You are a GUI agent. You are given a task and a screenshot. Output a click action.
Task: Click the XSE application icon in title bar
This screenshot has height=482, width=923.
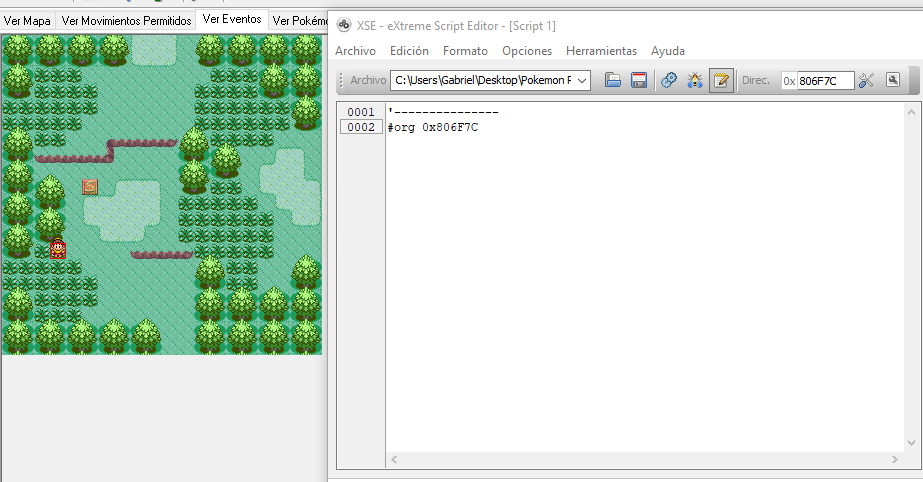(x=343, y=25)
